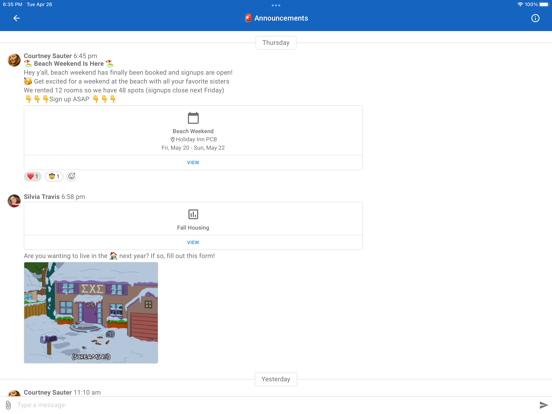Image resolution: width=552 pixels, height=414 pixels.
Task: Tap the Fri, May 20 - Sun, May 22 dates
Action: click(x=193, y=148)
